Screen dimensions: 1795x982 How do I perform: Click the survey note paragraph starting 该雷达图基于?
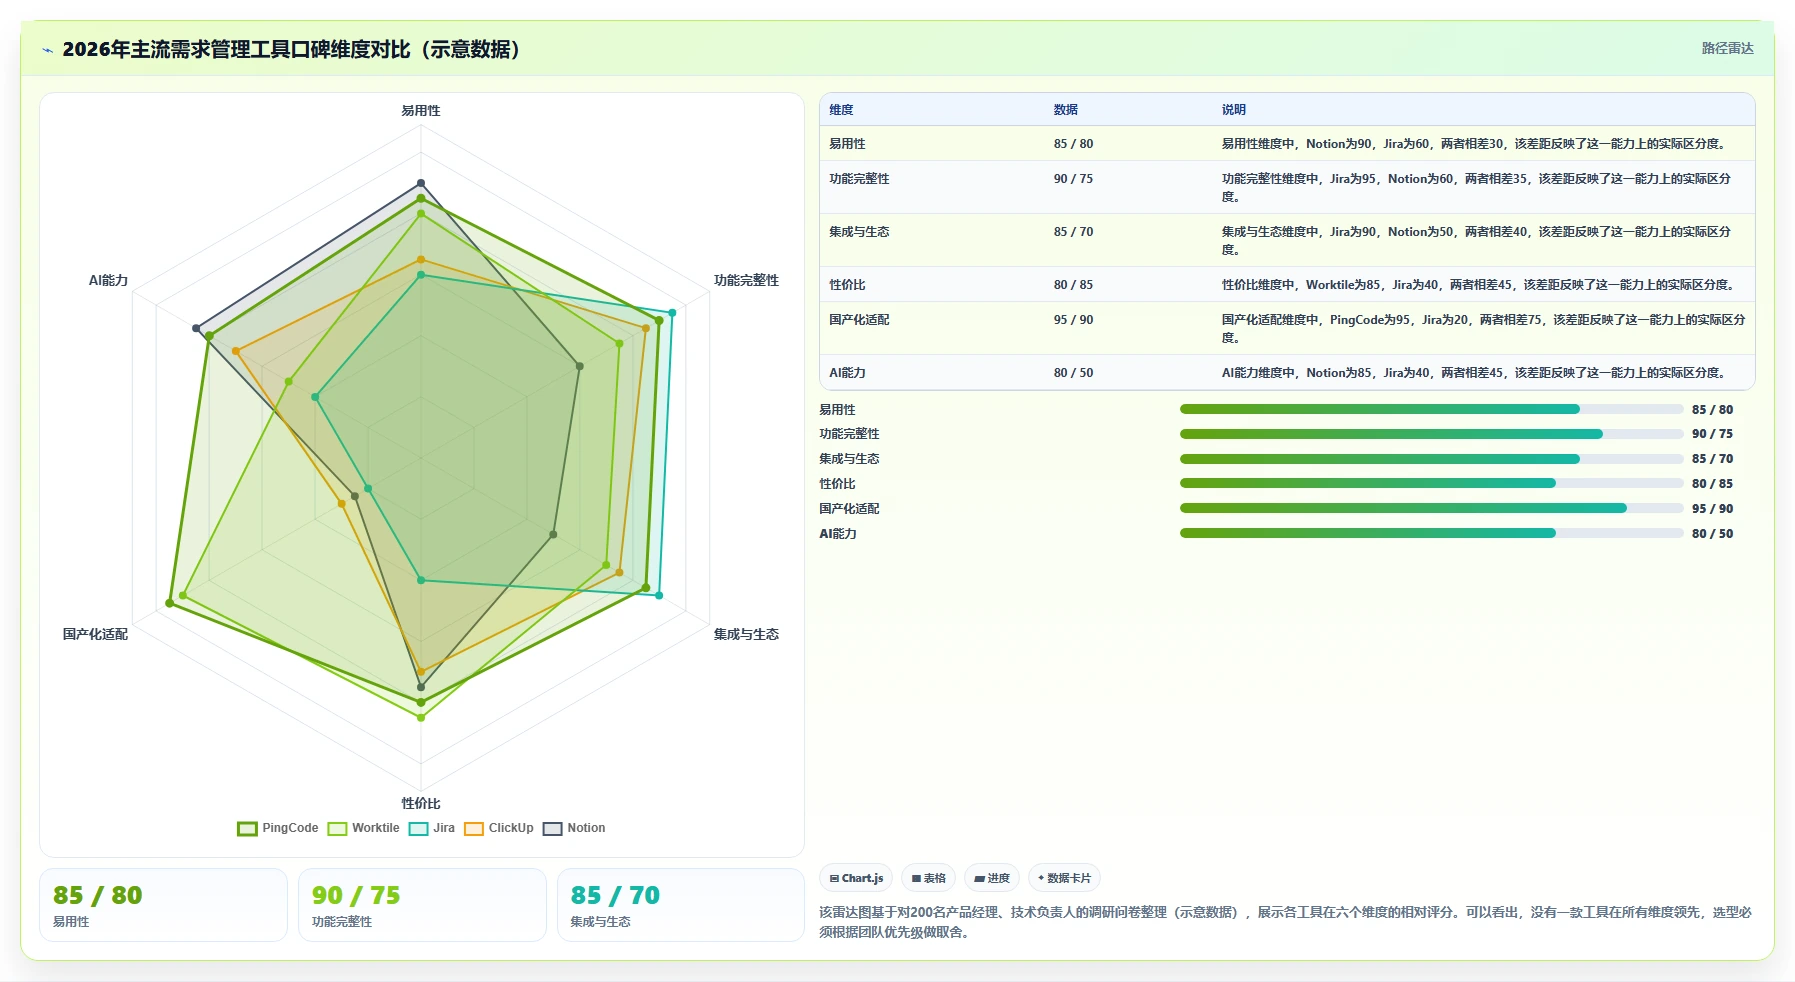pyautogui.click(x=1286, y=922)
